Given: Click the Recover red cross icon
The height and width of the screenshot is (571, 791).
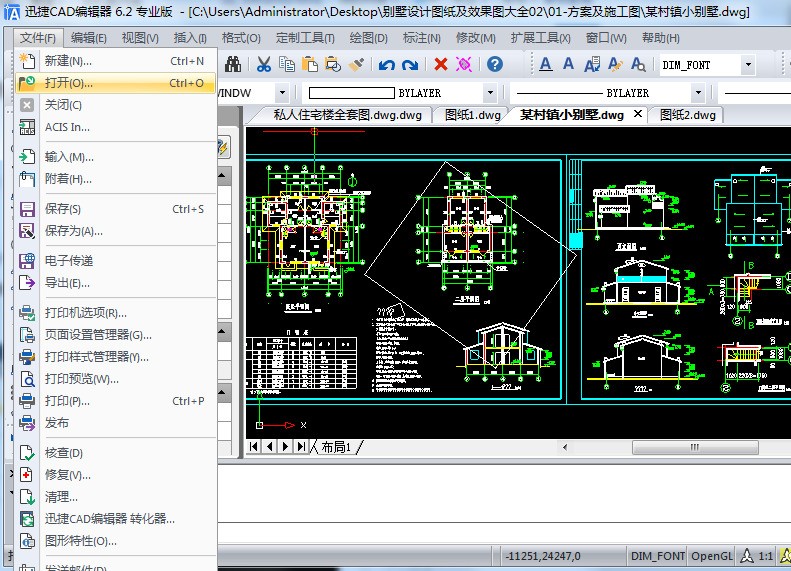Looking at the screenshot, I should (27, 475).
